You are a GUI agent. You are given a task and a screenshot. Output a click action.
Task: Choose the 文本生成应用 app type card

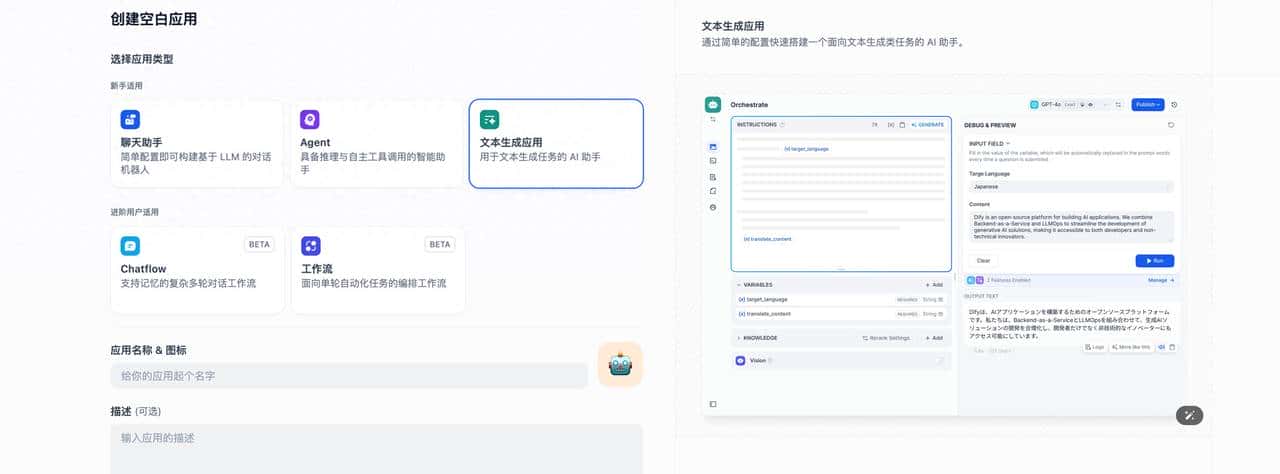pos(556,143)
